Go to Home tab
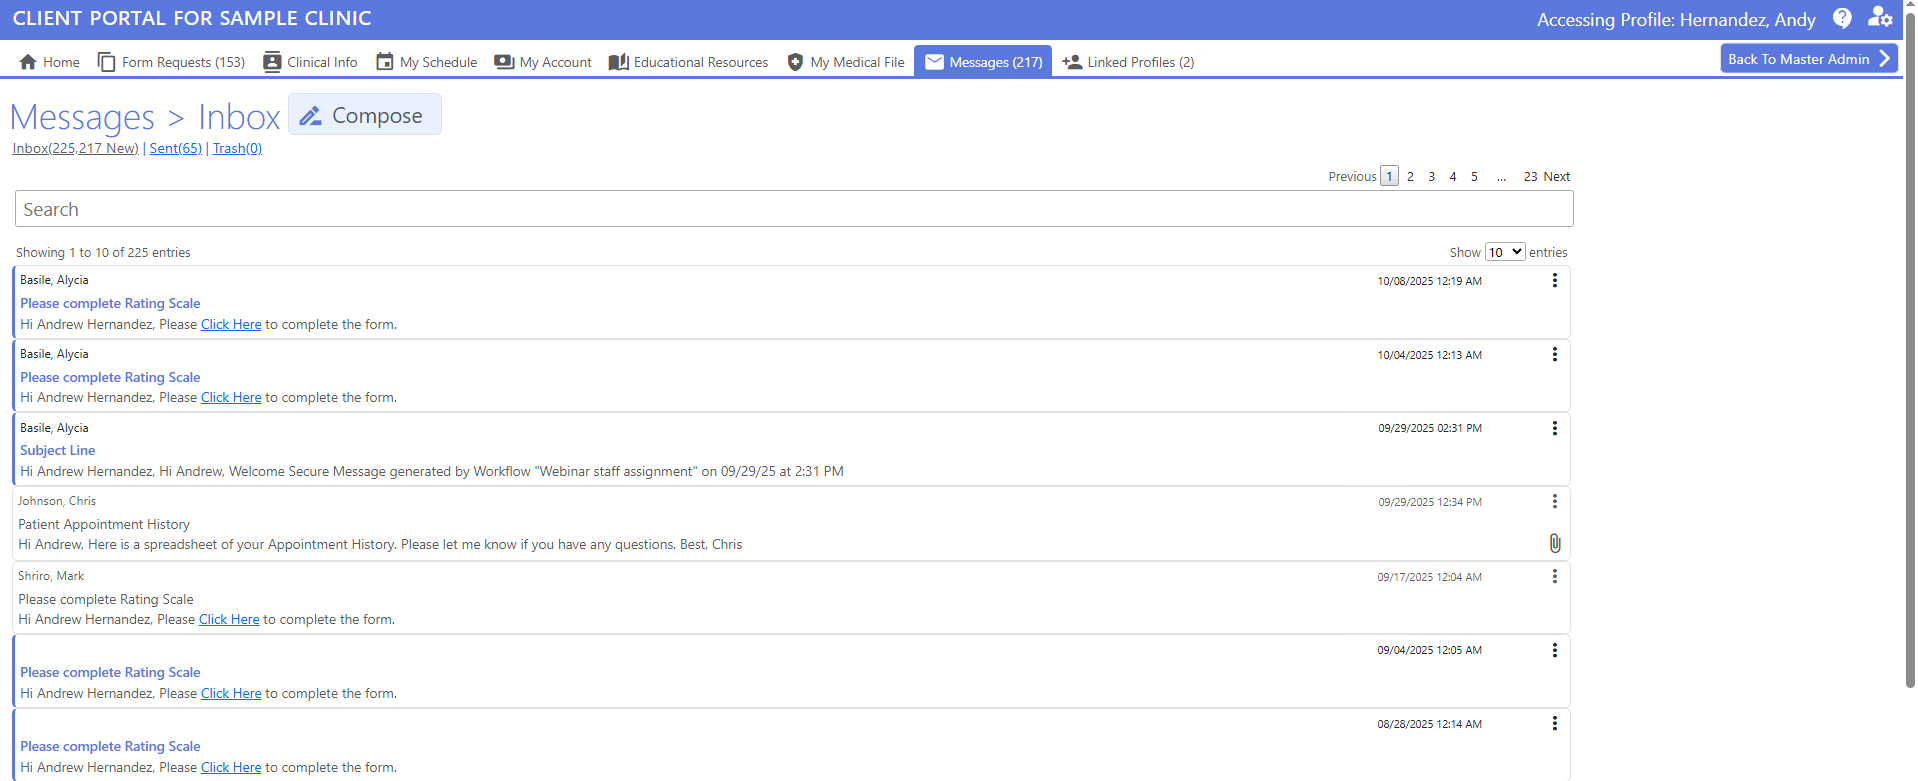This screenshot has height=781, width=1918. (50, 62)
